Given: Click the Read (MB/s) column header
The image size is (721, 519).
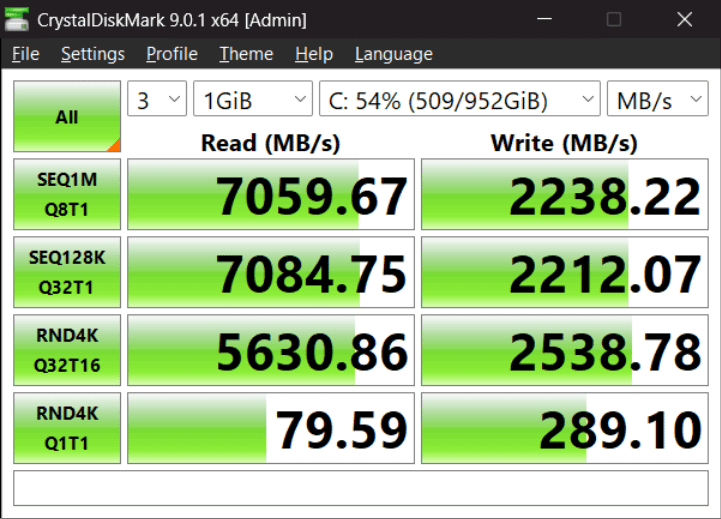Looking at the screenshot, I should coord(270,143).
